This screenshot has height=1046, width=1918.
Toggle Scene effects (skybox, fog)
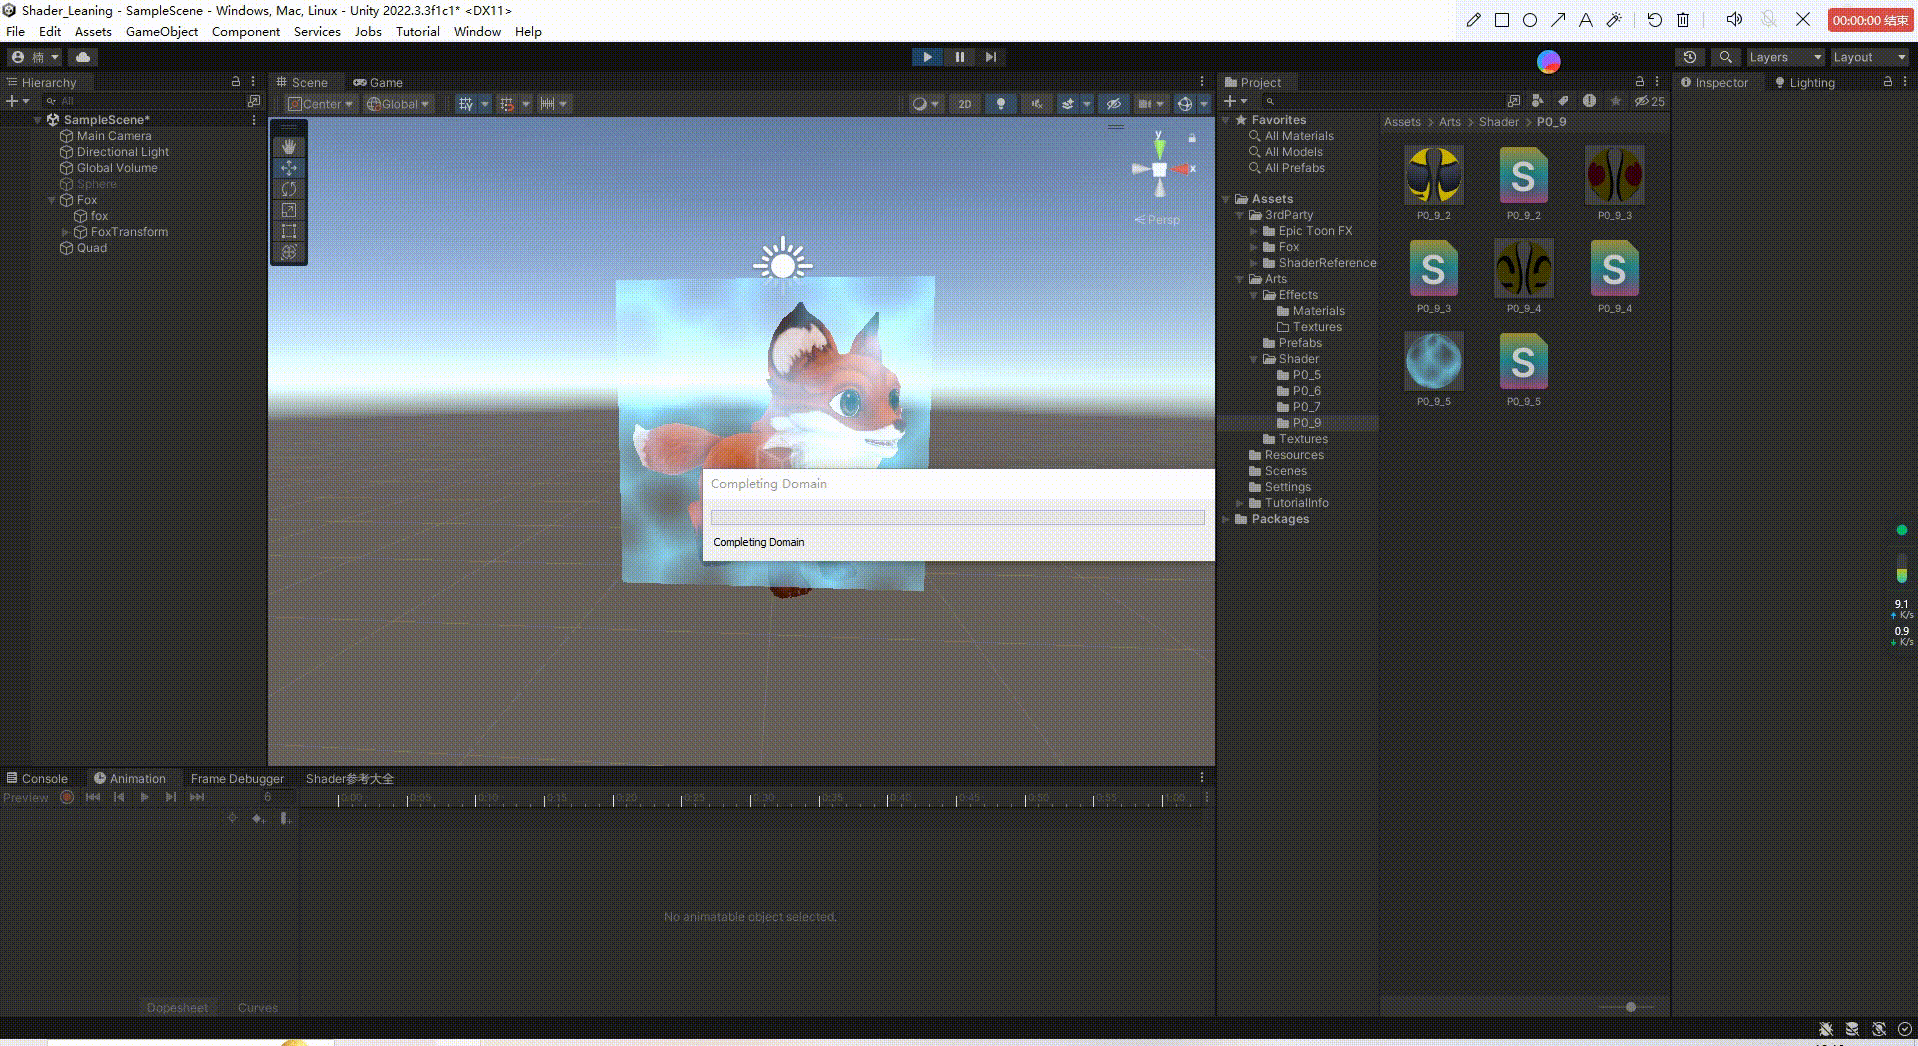pyautogui.click(x=1068, y=104)
